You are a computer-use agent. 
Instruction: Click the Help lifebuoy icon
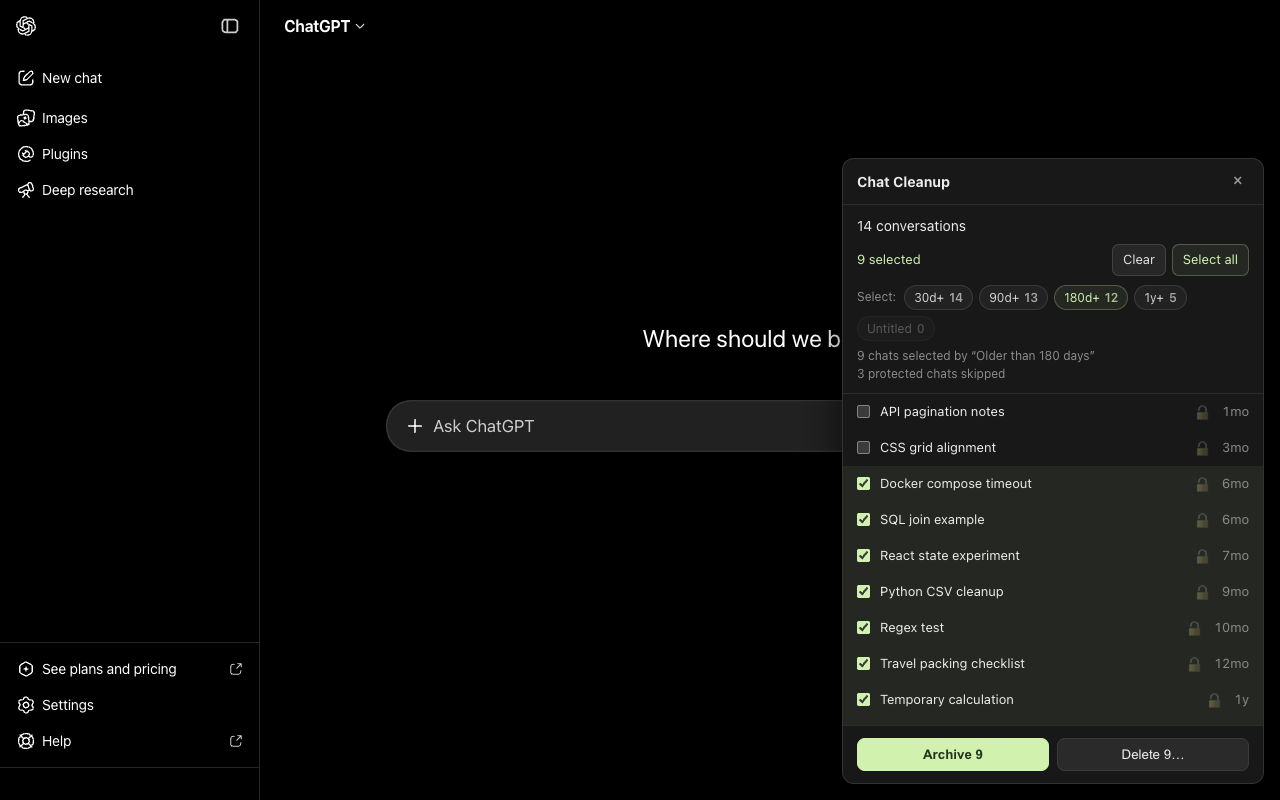click(26, 741)
